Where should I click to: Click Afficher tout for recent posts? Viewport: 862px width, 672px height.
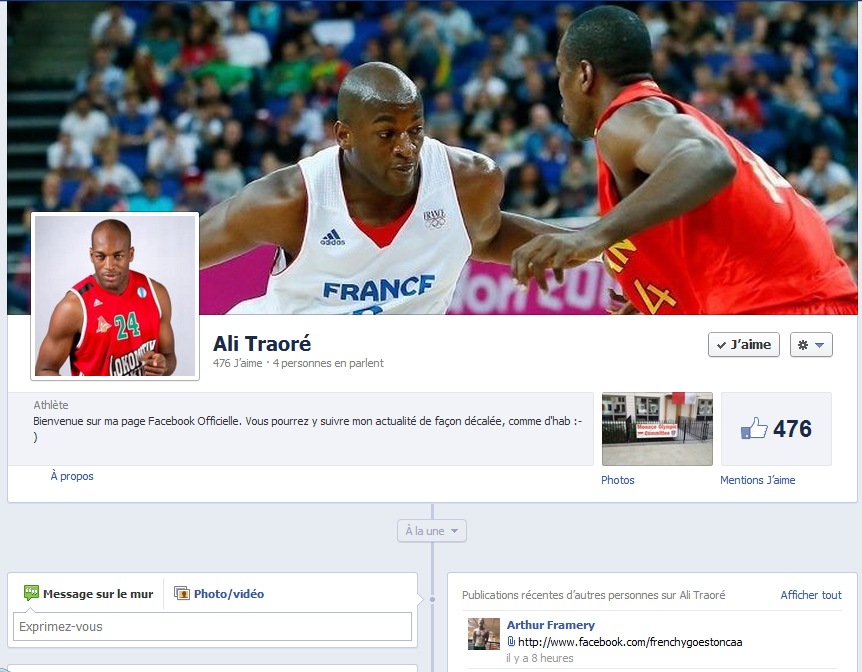[x=810, y=595]
